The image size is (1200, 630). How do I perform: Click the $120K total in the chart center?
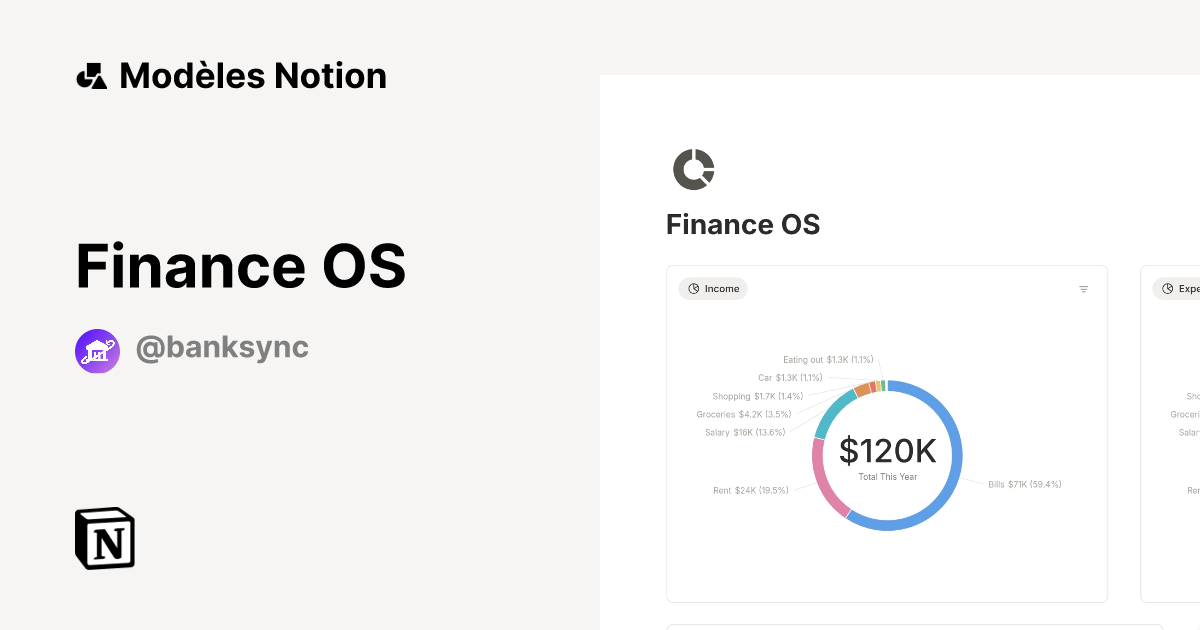(886, 452)
